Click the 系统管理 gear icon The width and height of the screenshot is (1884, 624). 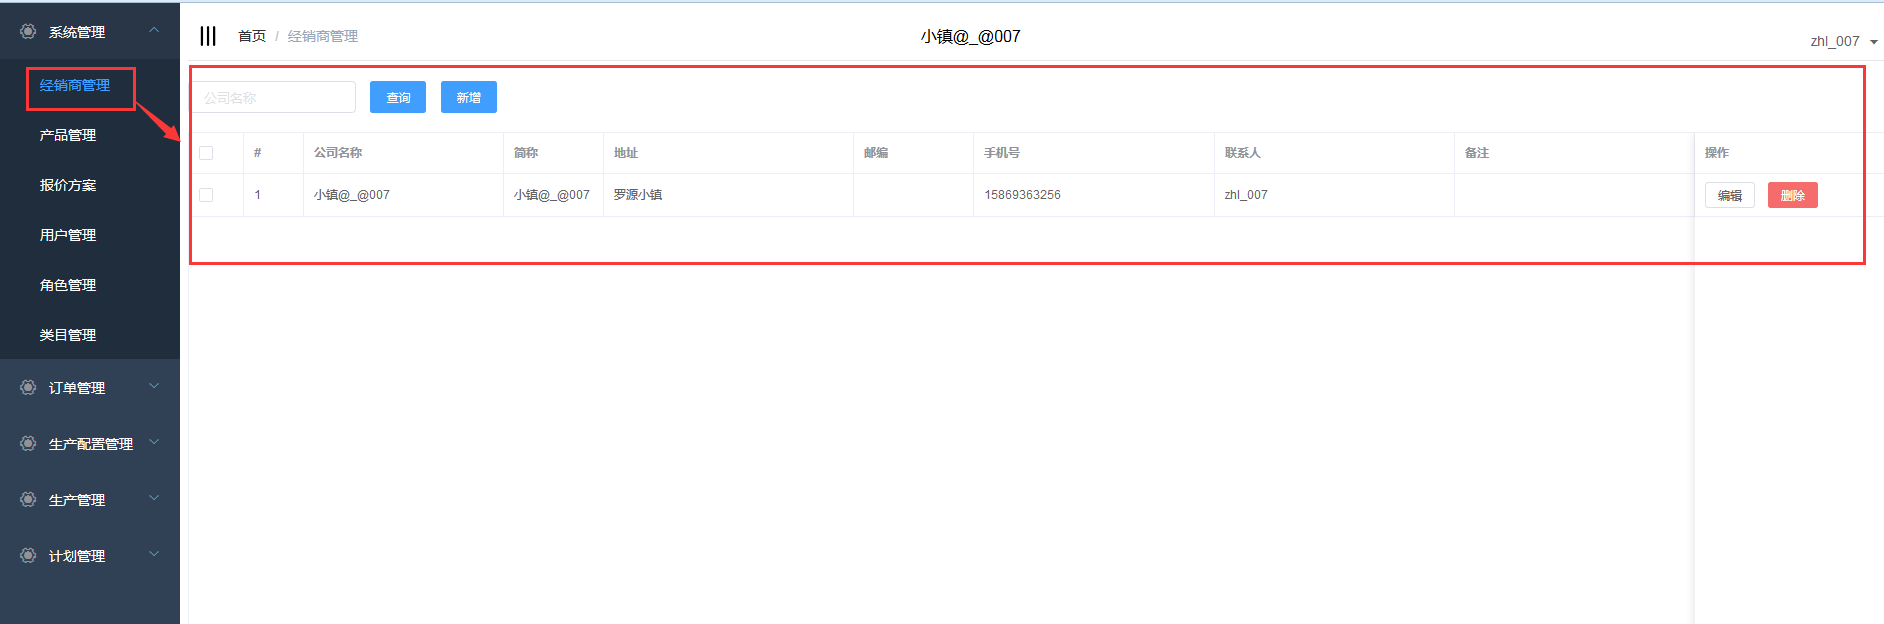pos(28,32)
